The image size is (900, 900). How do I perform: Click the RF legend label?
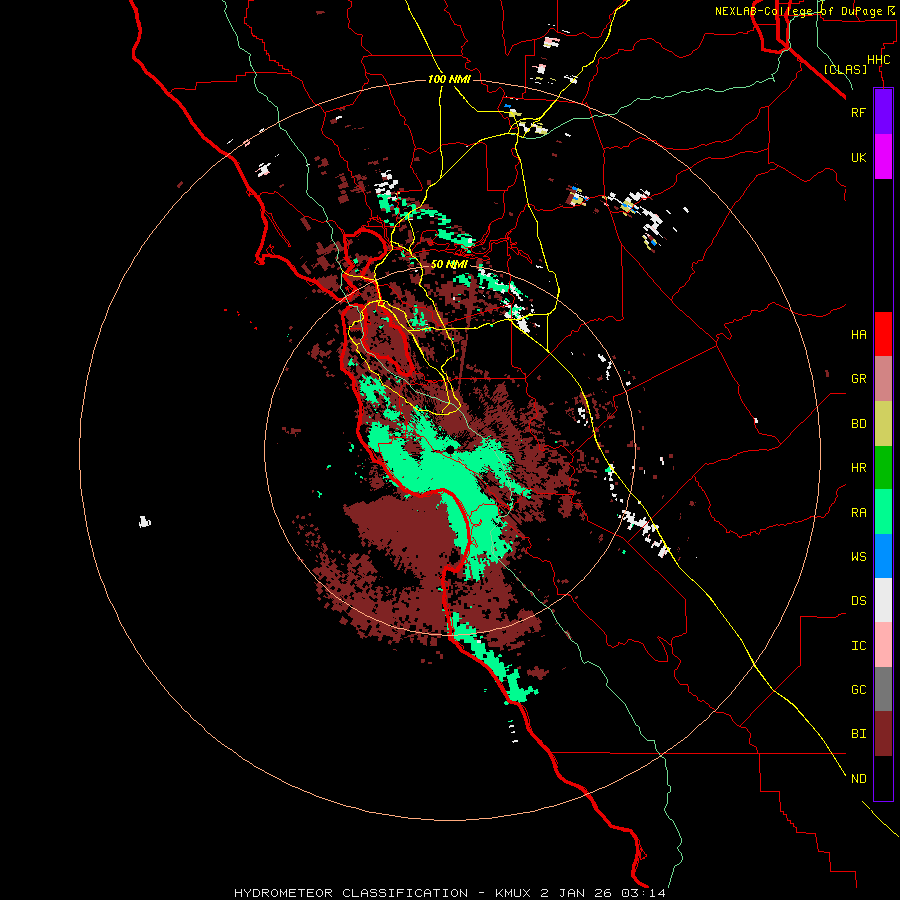click(x=858, y=112)
